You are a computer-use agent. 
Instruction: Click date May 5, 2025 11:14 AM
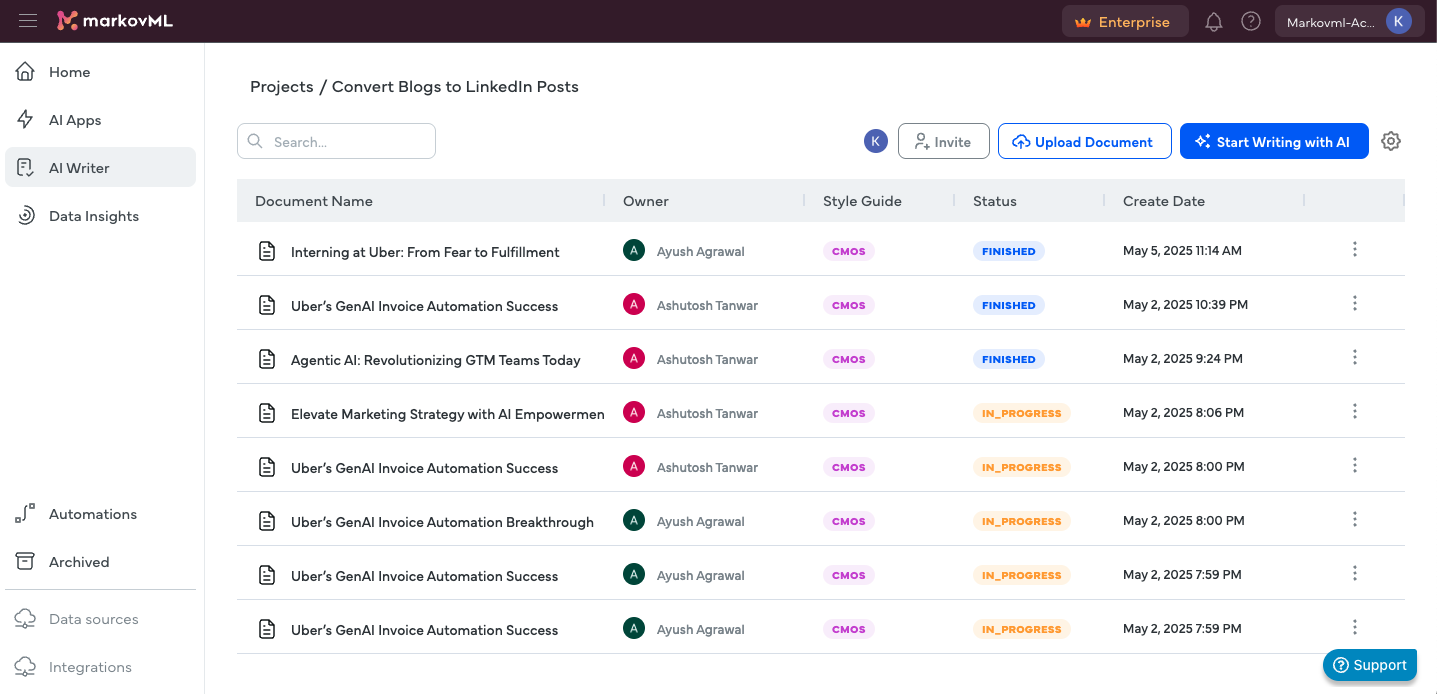[1182, 251]
